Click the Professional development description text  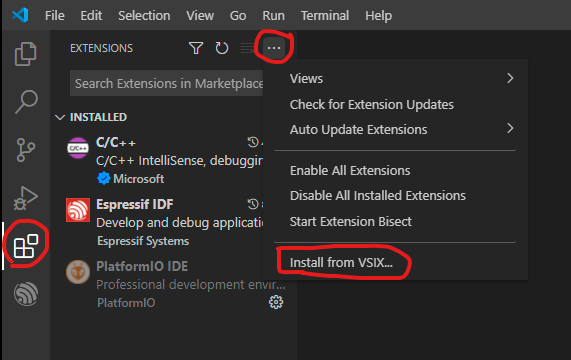[191, 284]
